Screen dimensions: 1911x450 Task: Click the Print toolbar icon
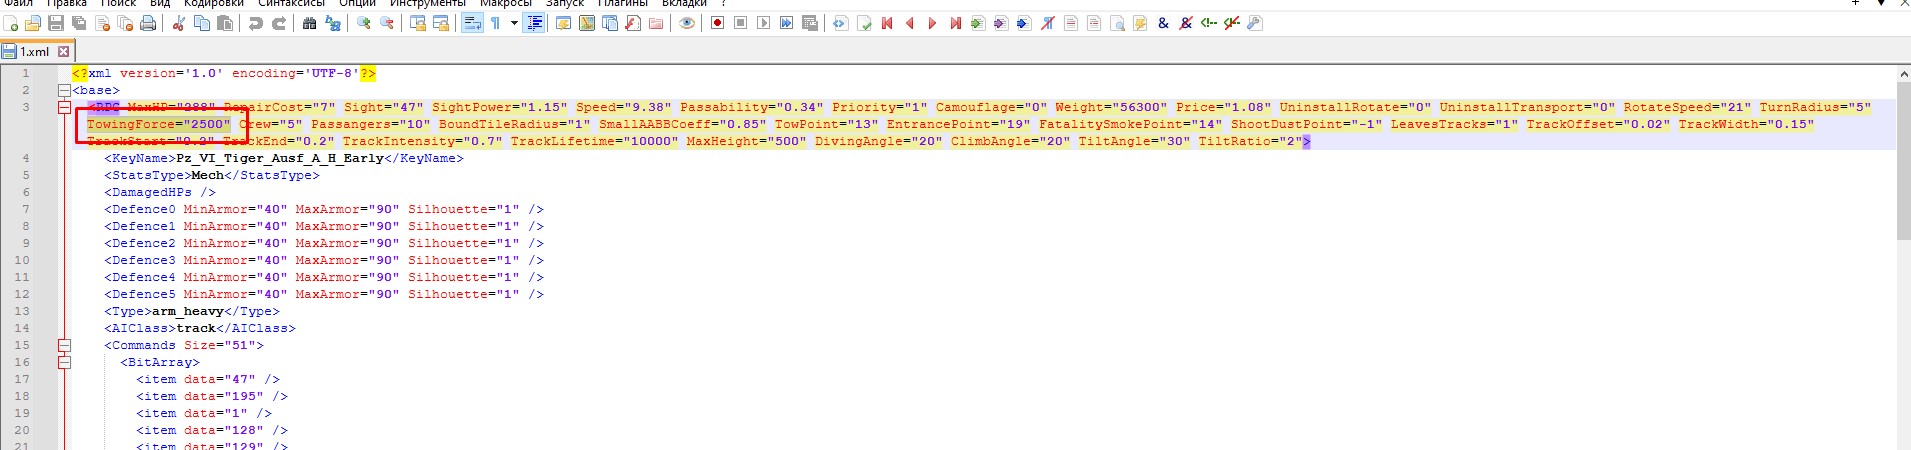click(148, 23)
